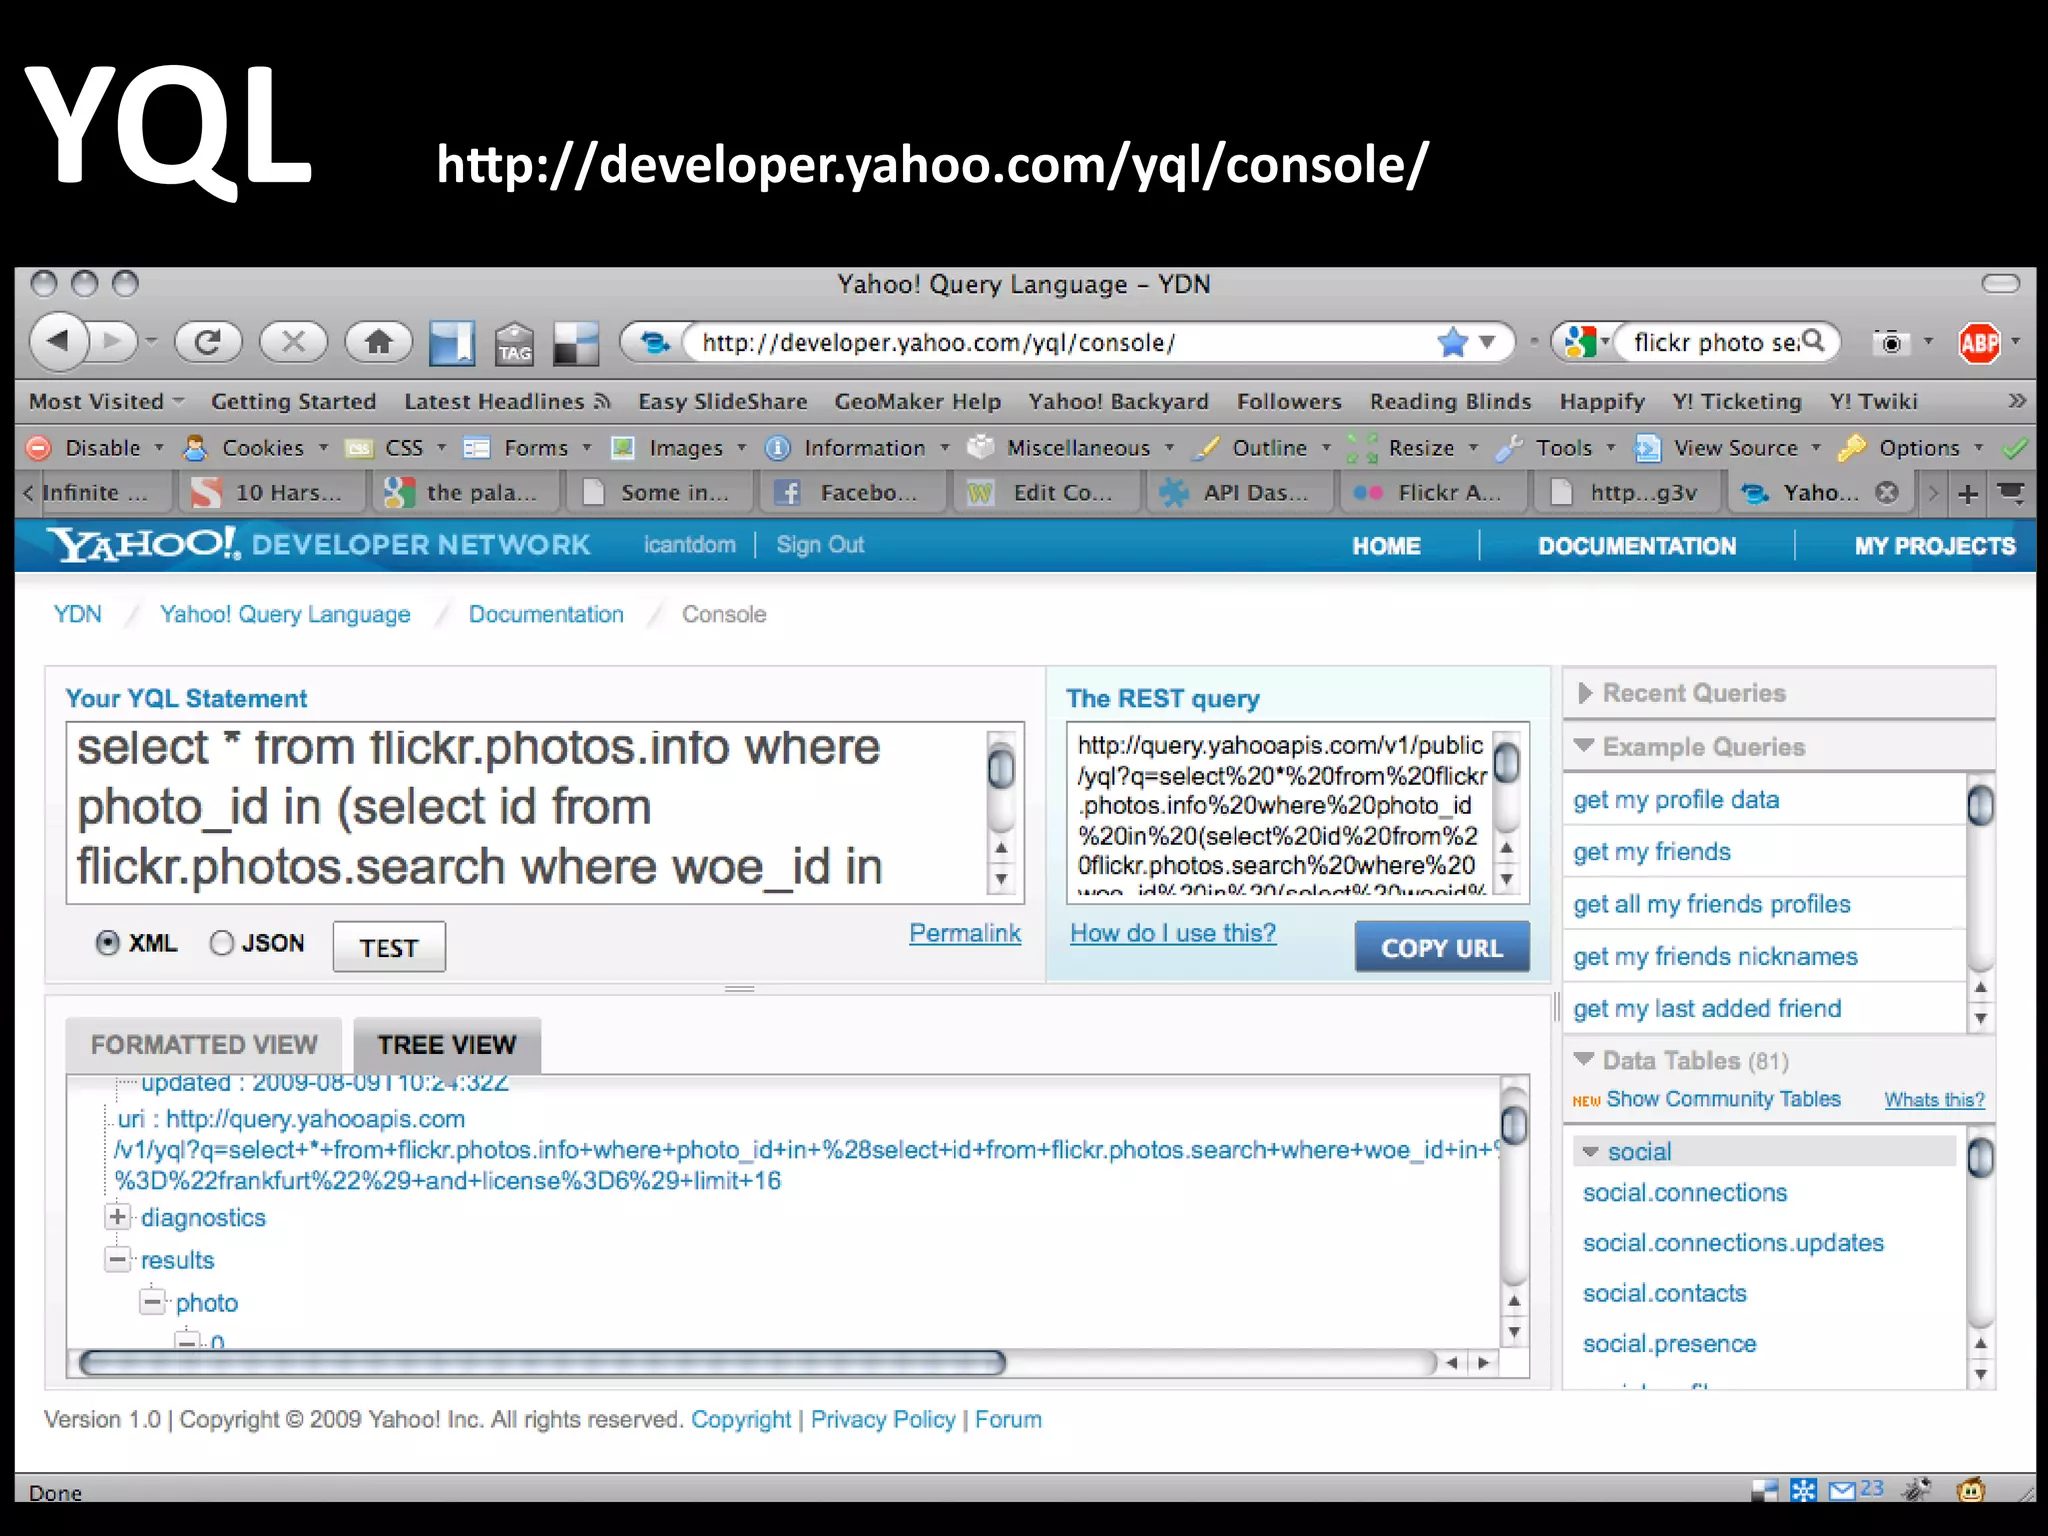
Task: Click the home icon in toolbar
Action: (x=378, y=343)
